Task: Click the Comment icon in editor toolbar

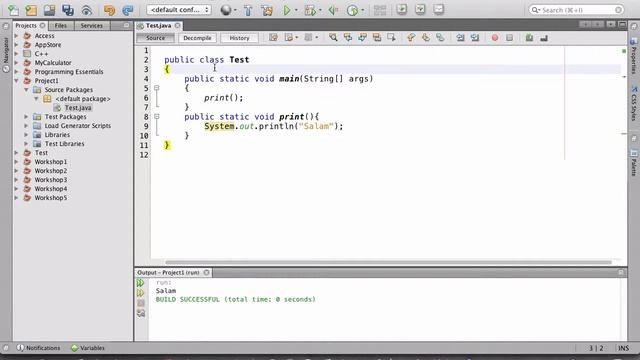Action: point(529,38)
